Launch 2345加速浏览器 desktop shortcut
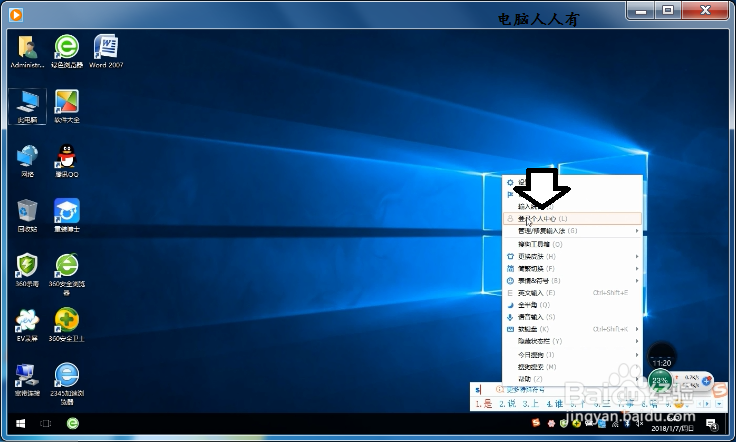This screenshot has height=442, width=736. point(67,384)
